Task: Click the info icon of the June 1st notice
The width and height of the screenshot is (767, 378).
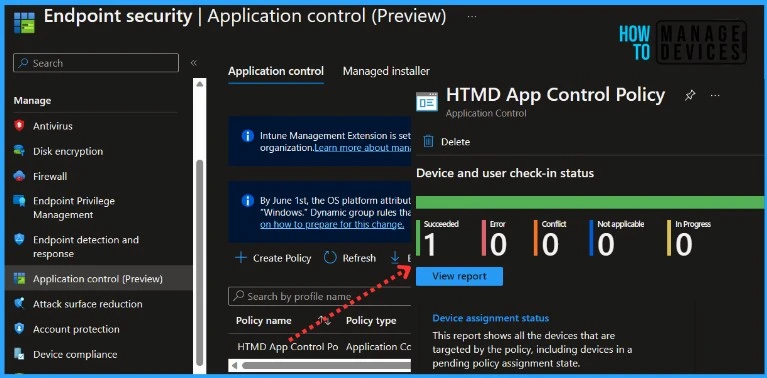Action: pos(248,200)
